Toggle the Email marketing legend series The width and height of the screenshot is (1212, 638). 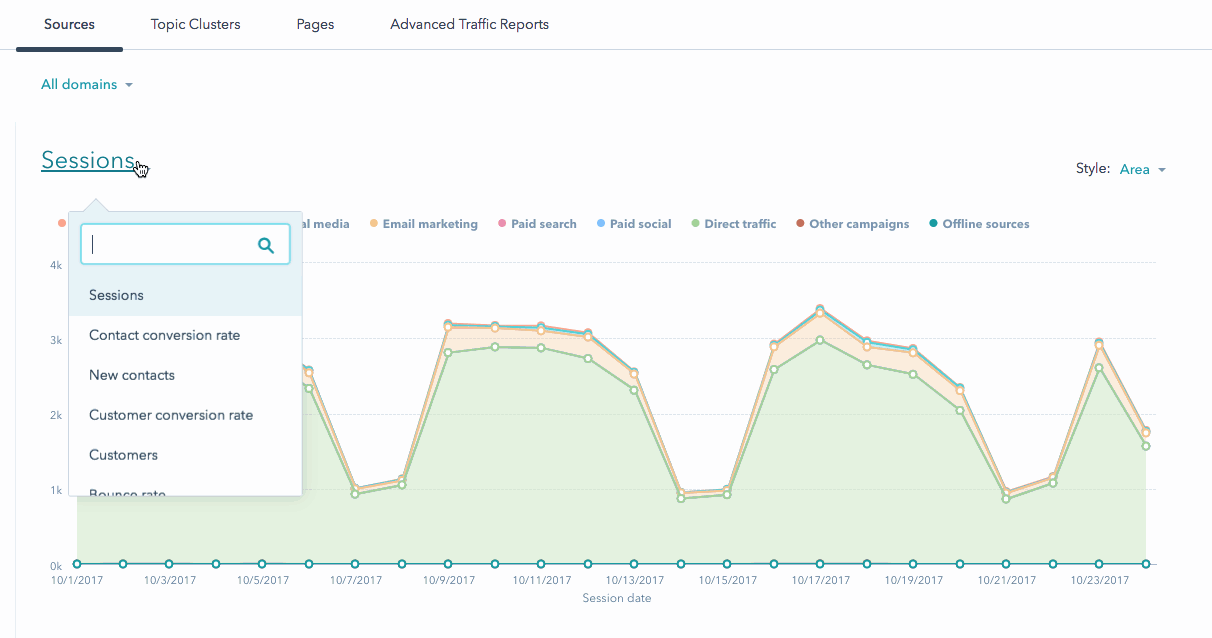(x=429, y=224)
